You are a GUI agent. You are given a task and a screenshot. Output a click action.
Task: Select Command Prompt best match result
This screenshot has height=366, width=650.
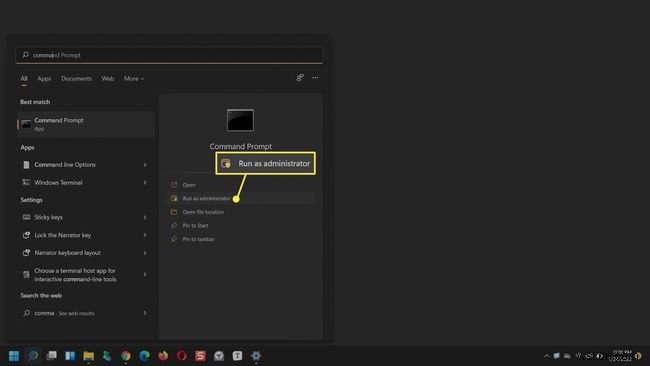(x=86, y=124)
